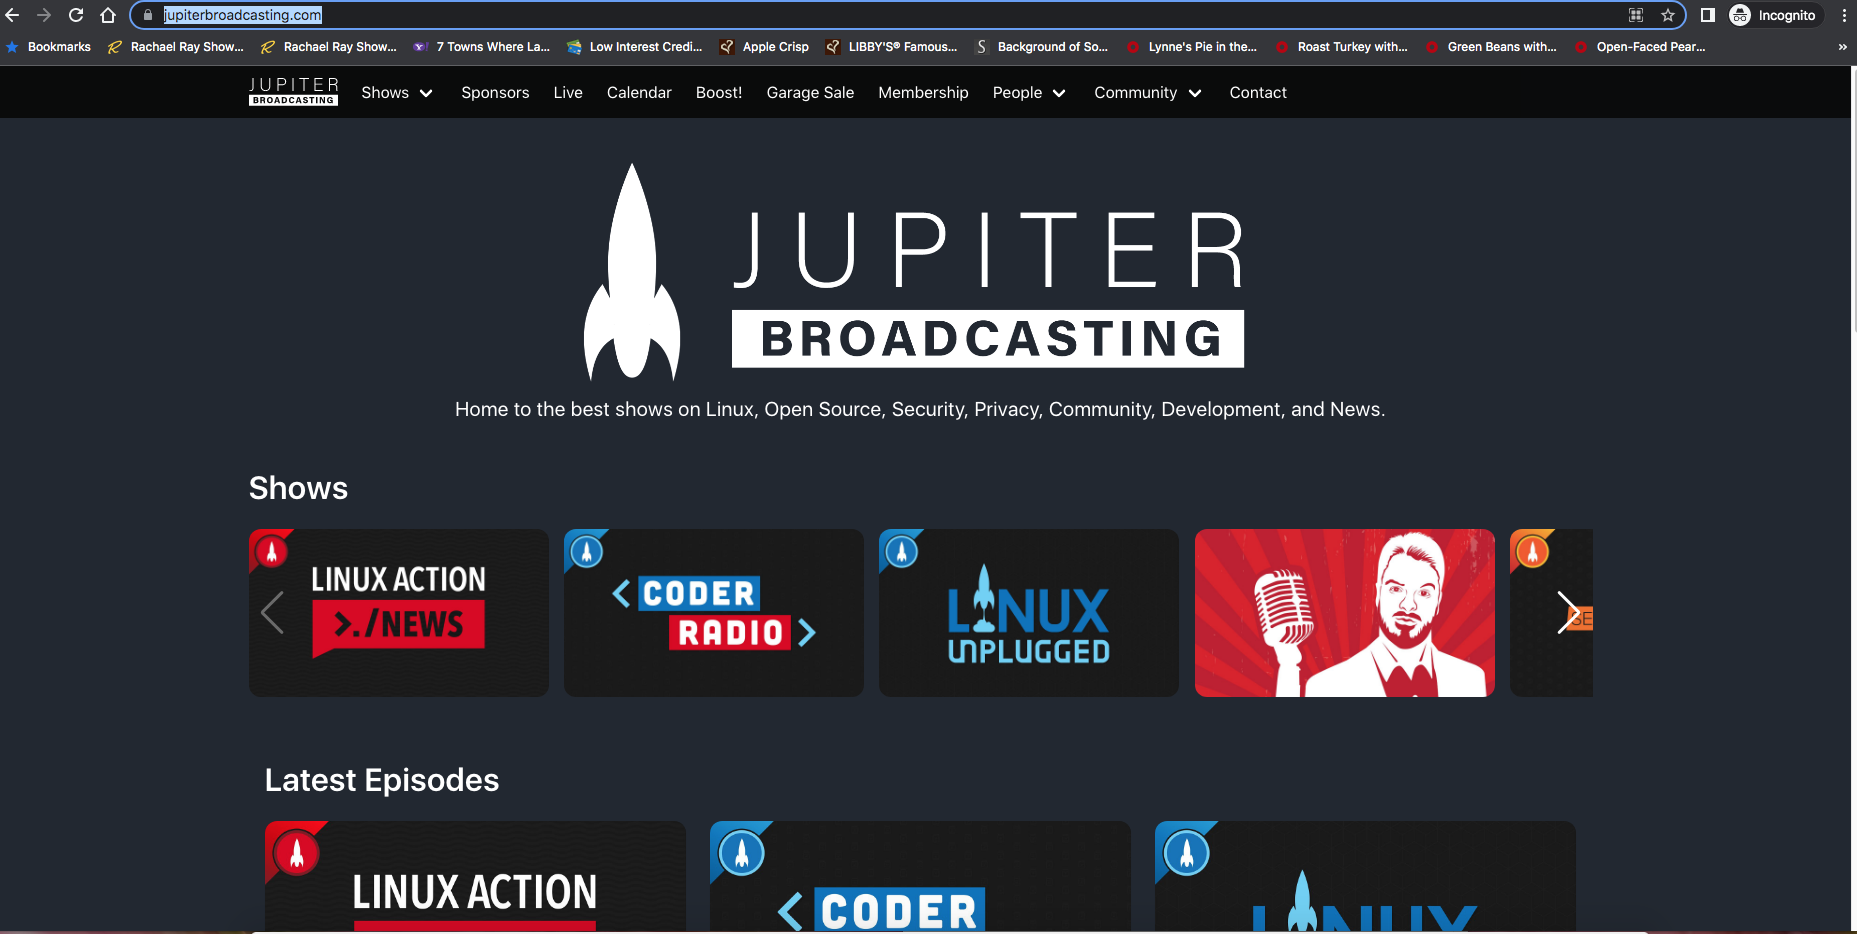Open the Linux Action News show card
This screenshot has height=934, width=1857.
(399, 613)
